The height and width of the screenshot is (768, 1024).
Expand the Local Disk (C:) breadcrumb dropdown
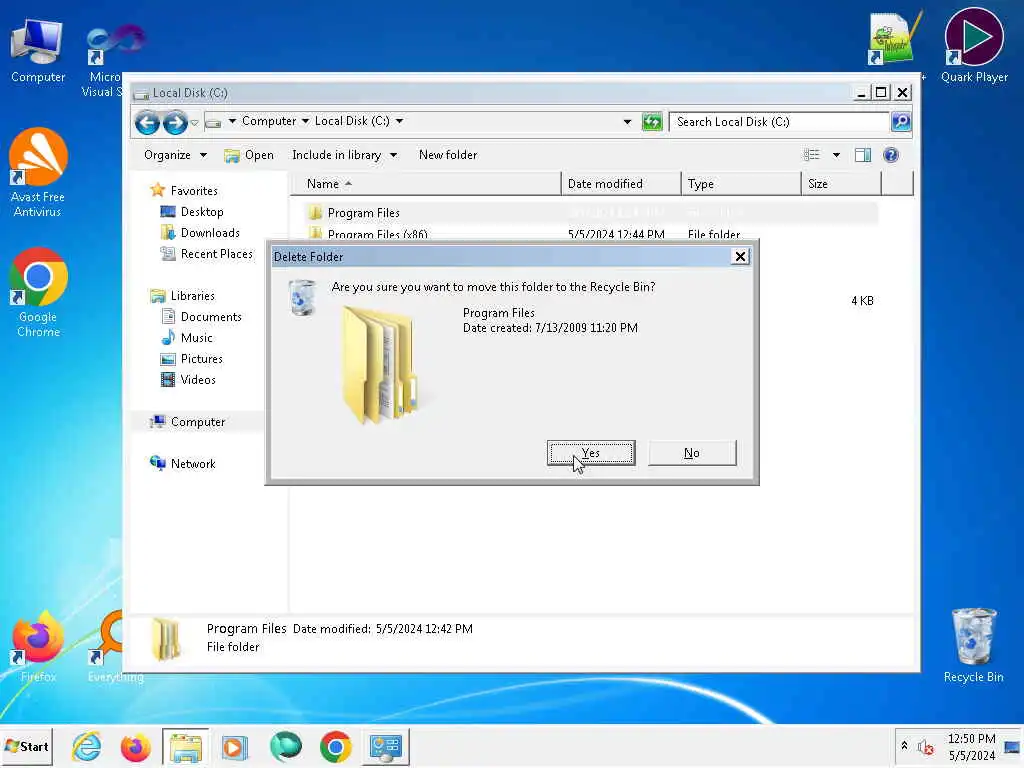tap(399, 121)
